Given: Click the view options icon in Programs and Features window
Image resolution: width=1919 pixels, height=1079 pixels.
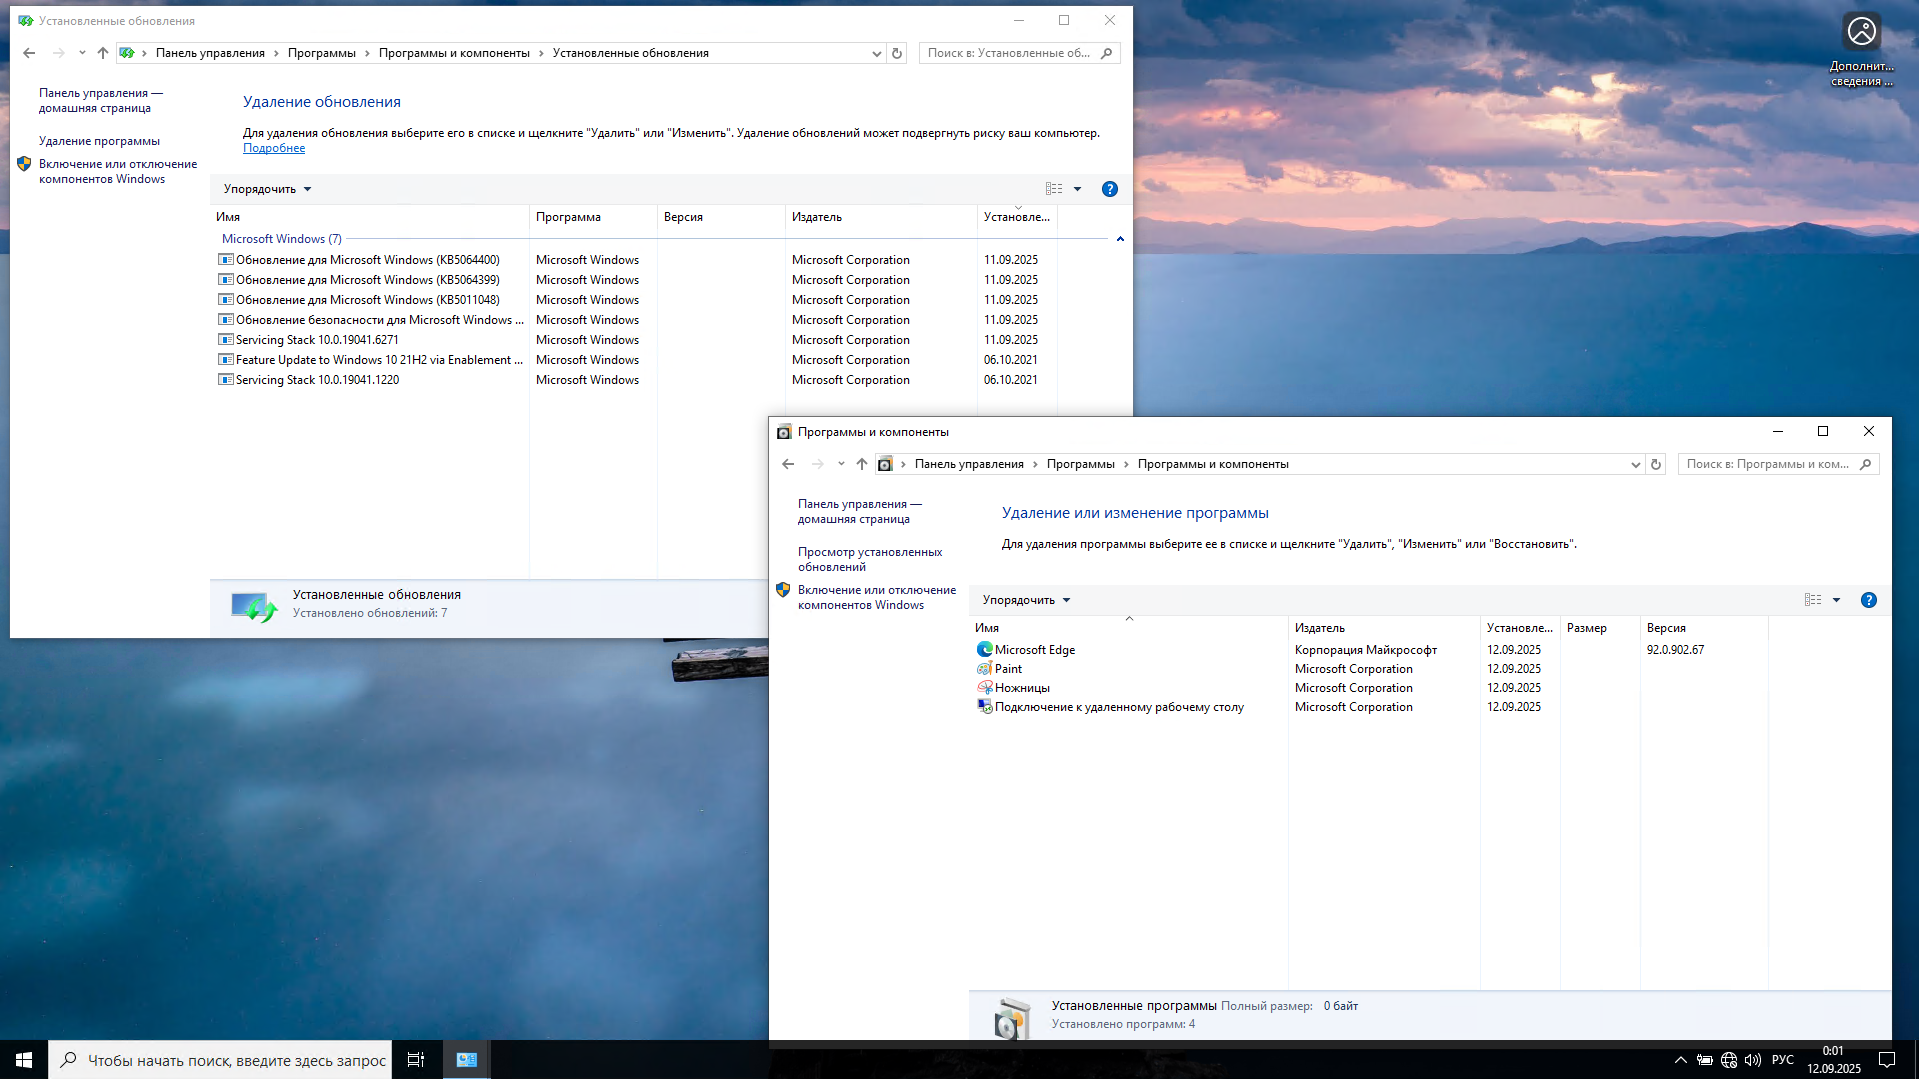Looking at the screenshot, I should (1813, 600).
